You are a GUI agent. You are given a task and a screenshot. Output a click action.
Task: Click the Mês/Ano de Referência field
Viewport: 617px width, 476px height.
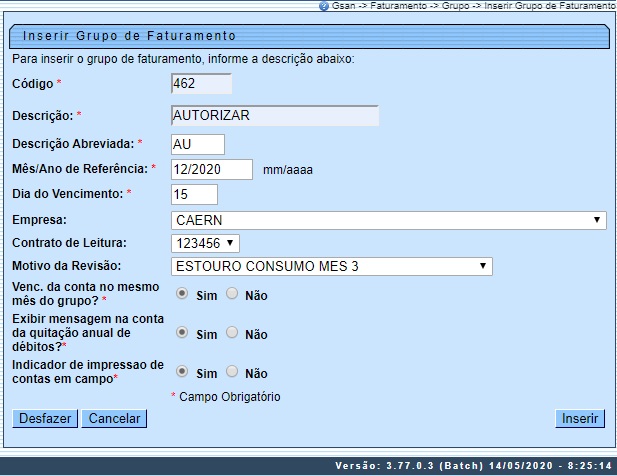click(x=212, y=169)
